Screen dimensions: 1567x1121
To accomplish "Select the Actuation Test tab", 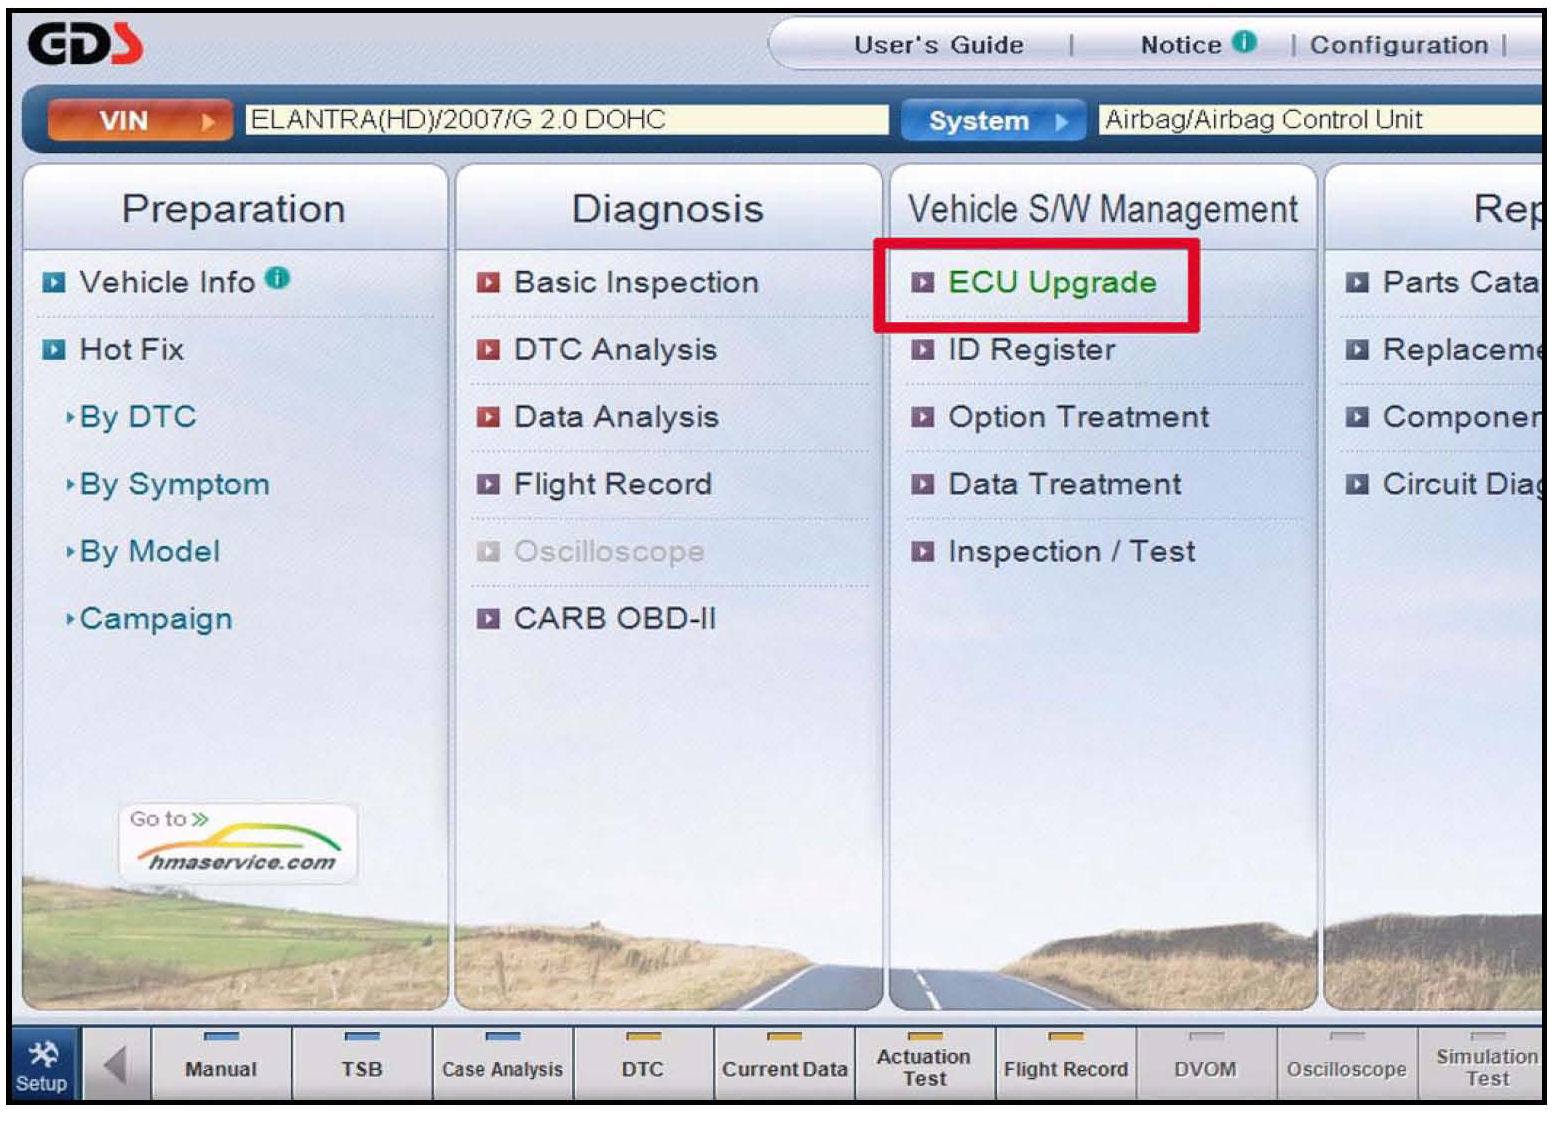I will pos(924,1067).
